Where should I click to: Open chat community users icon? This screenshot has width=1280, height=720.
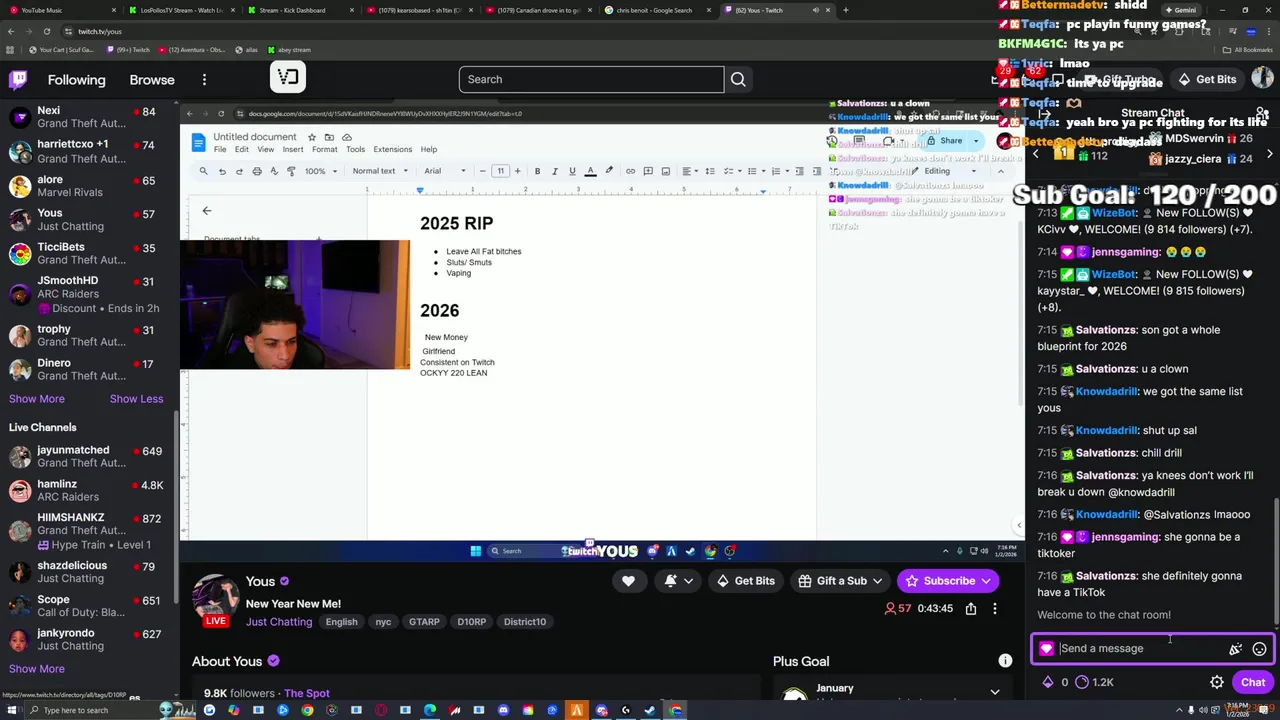click(x=1262, y=114)
